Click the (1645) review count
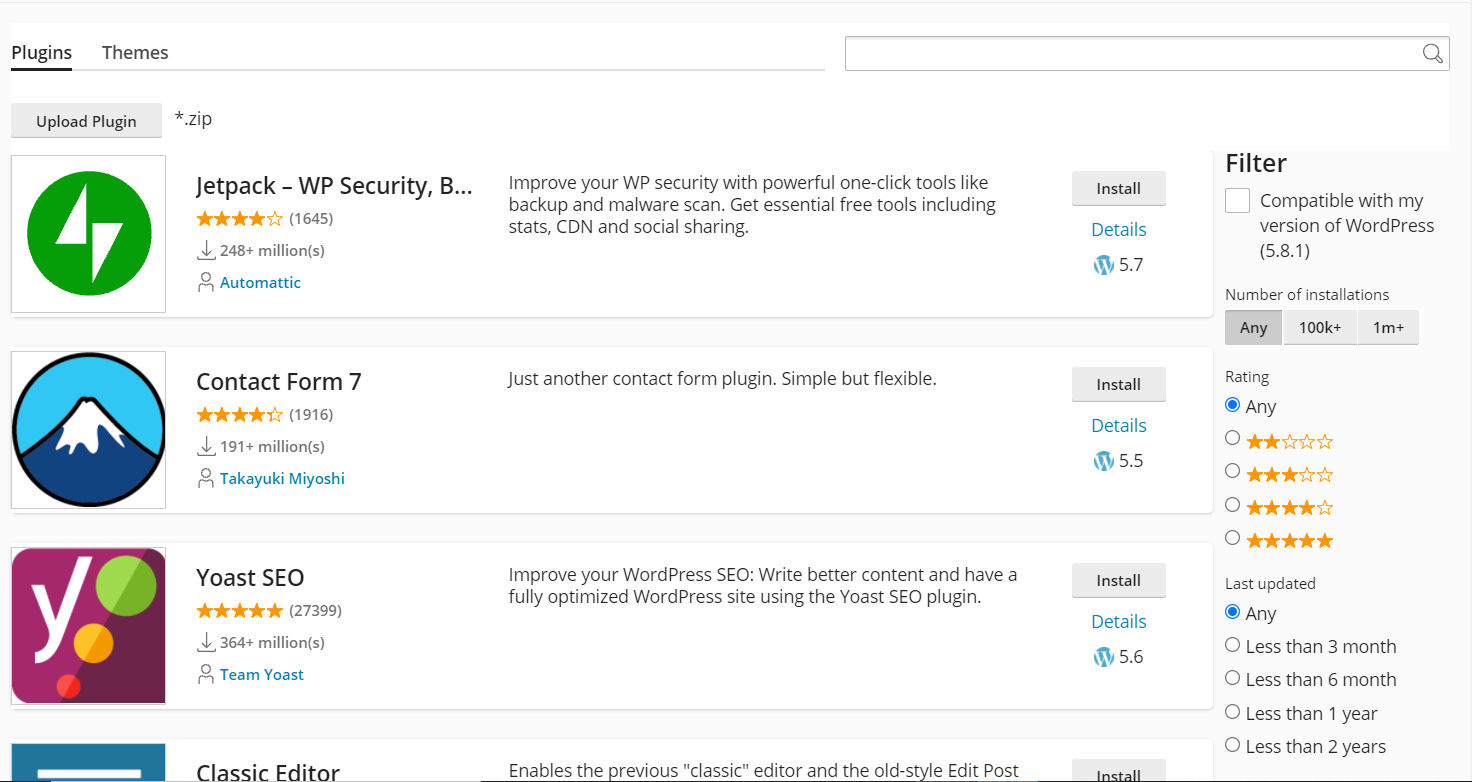Image resolution: width=1472 pixels, height=782 pixels. [x=311, y=218]
